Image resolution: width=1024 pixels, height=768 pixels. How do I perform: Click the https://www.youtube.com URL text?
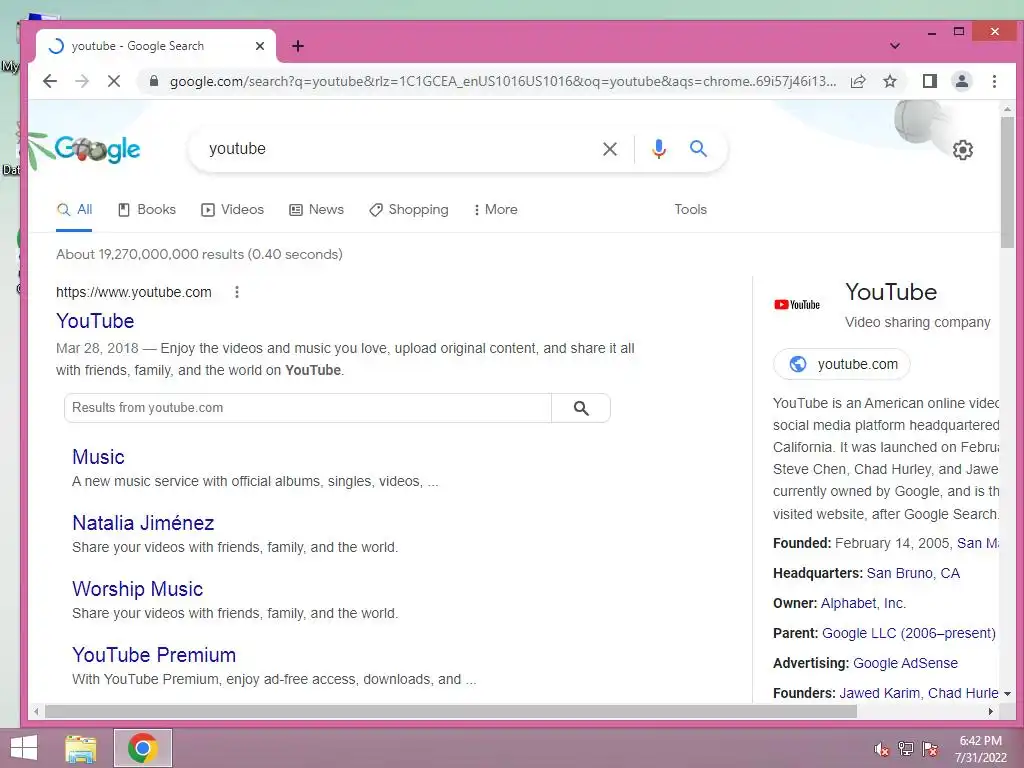134,292
